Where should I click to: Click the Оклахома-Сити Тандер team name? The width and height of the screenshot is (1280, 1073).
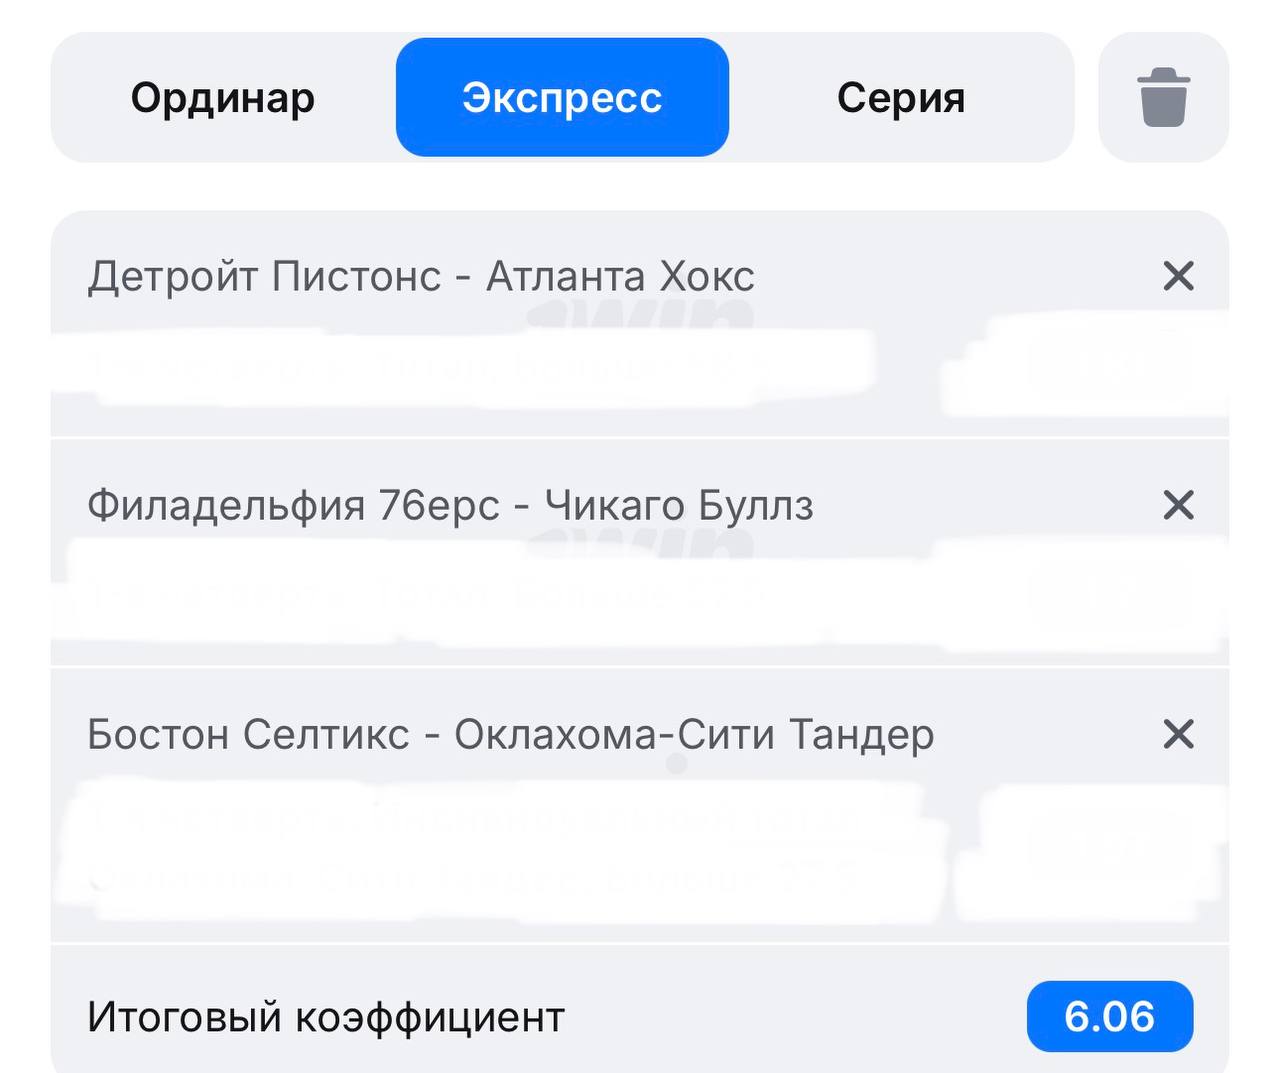coord(694,734)
